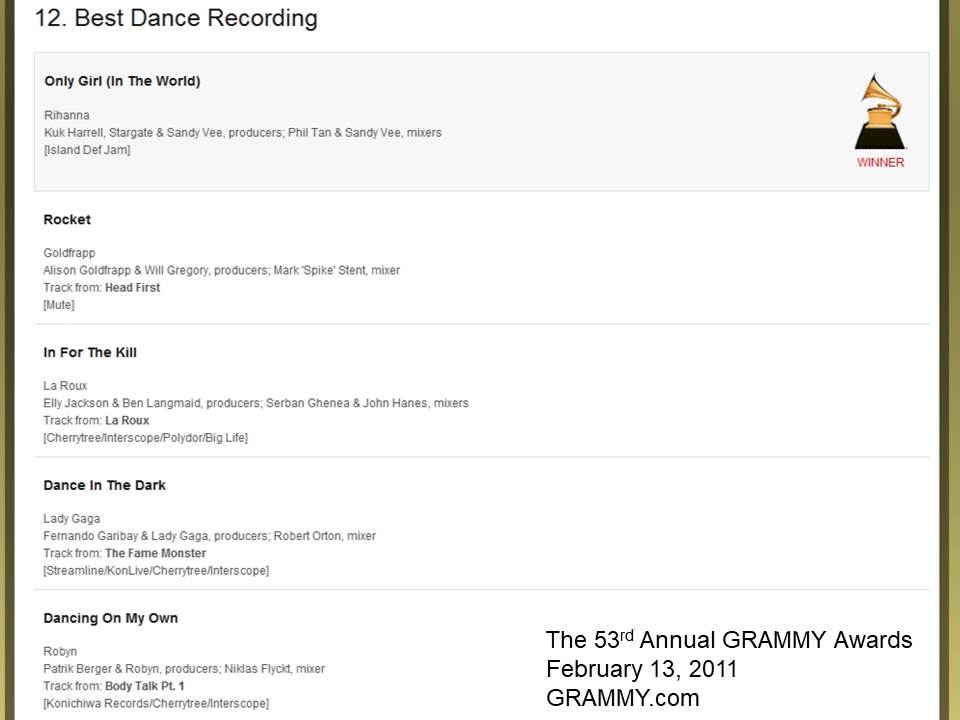This screenshot has height=720, width=960.
Task: Select the 'In For The Kill' title
Action: (x=90, y=352)
